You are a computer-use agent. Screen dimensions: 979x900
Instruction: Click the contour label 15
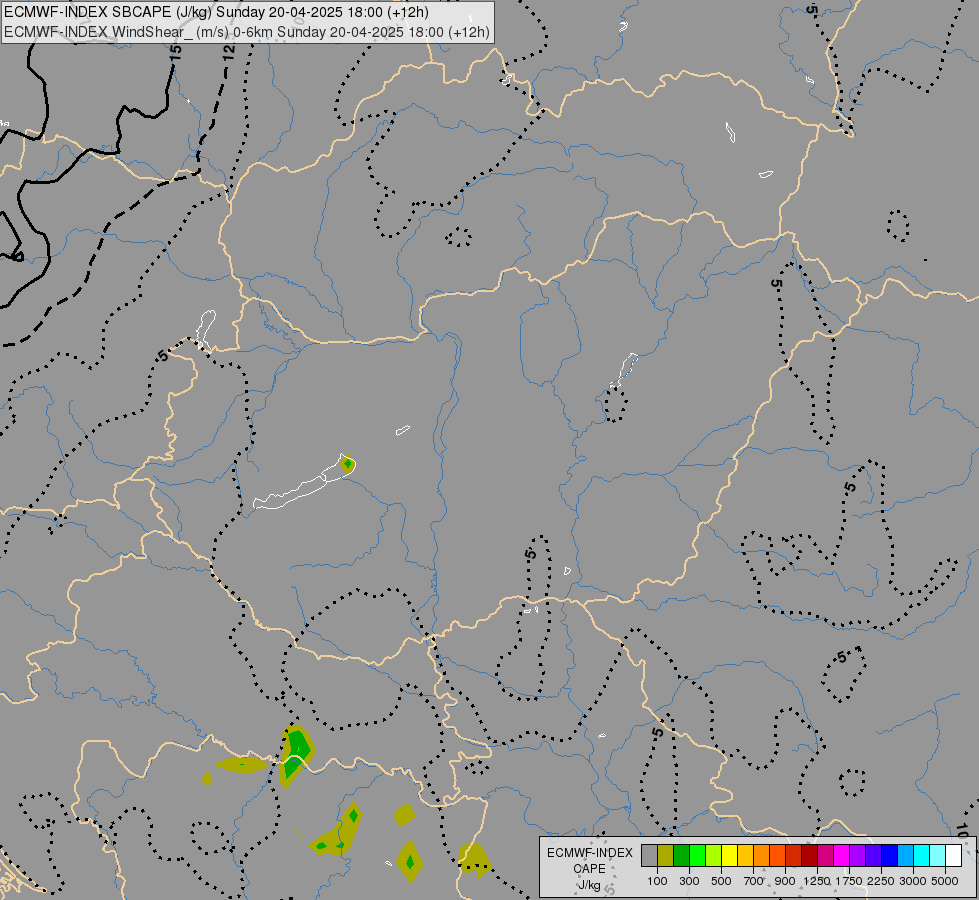(x=176, y=52)
